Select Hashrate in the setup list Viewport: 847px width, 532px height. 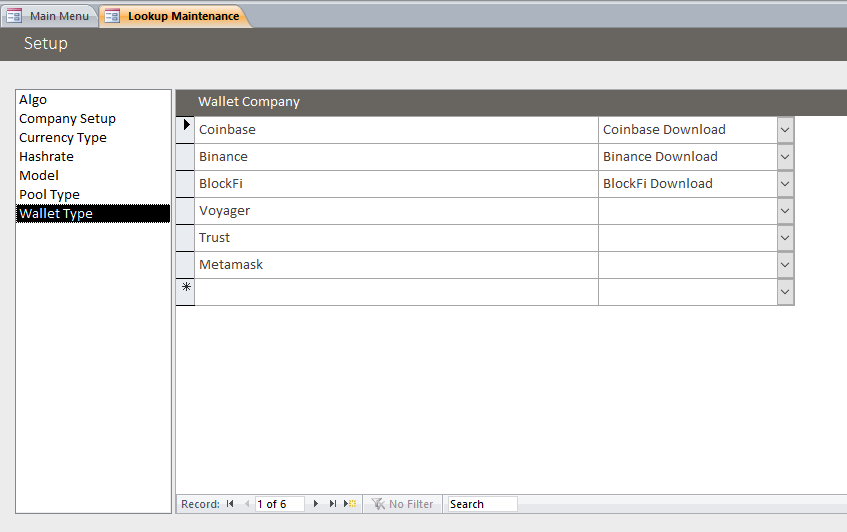93,156
